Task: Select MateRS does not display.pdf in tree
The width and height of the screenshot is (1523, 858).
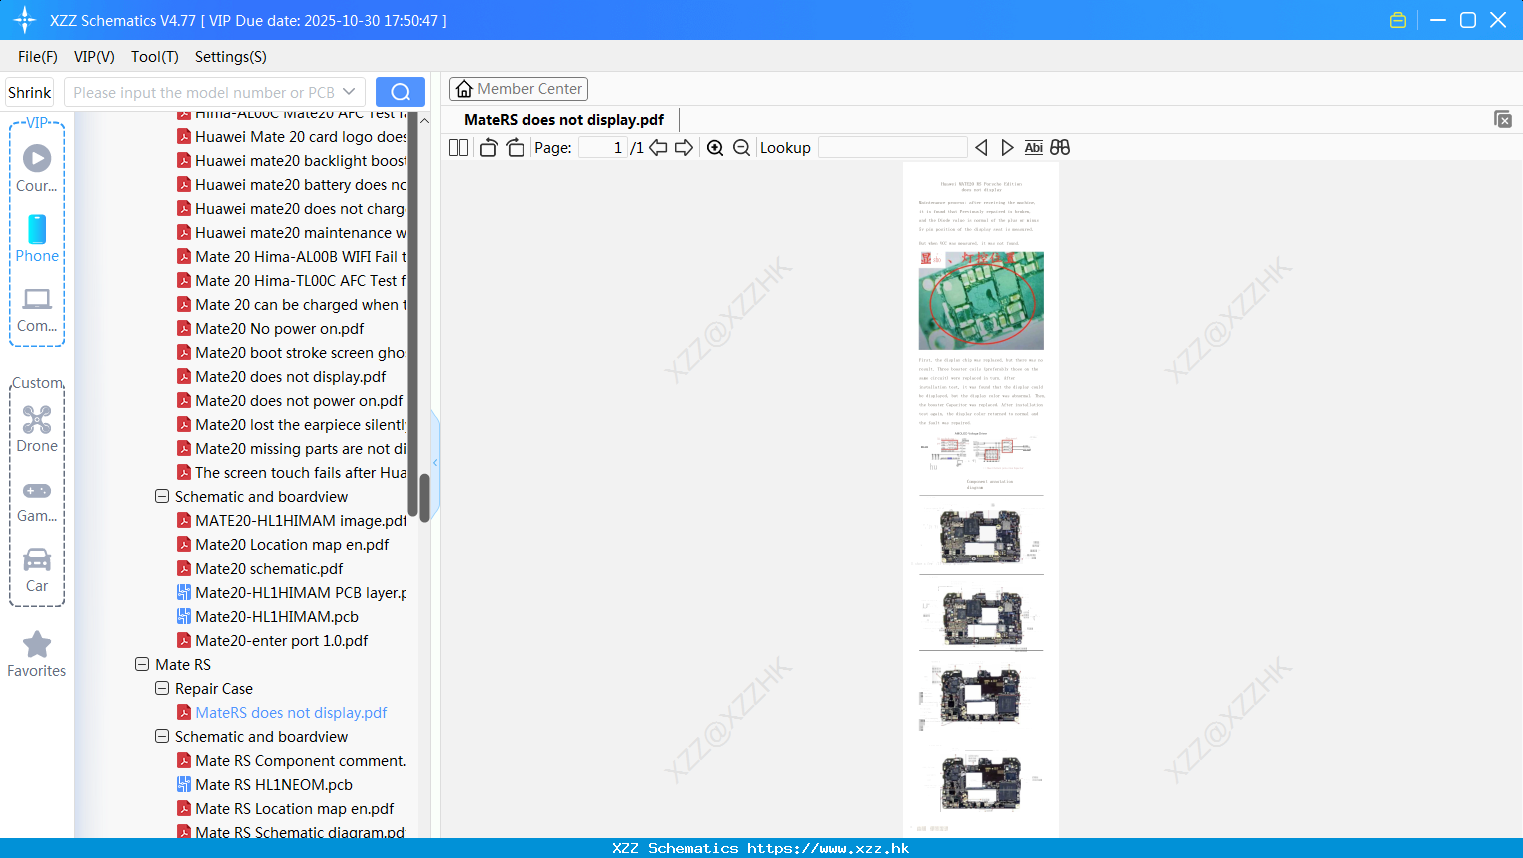Action: click(291, 712)
